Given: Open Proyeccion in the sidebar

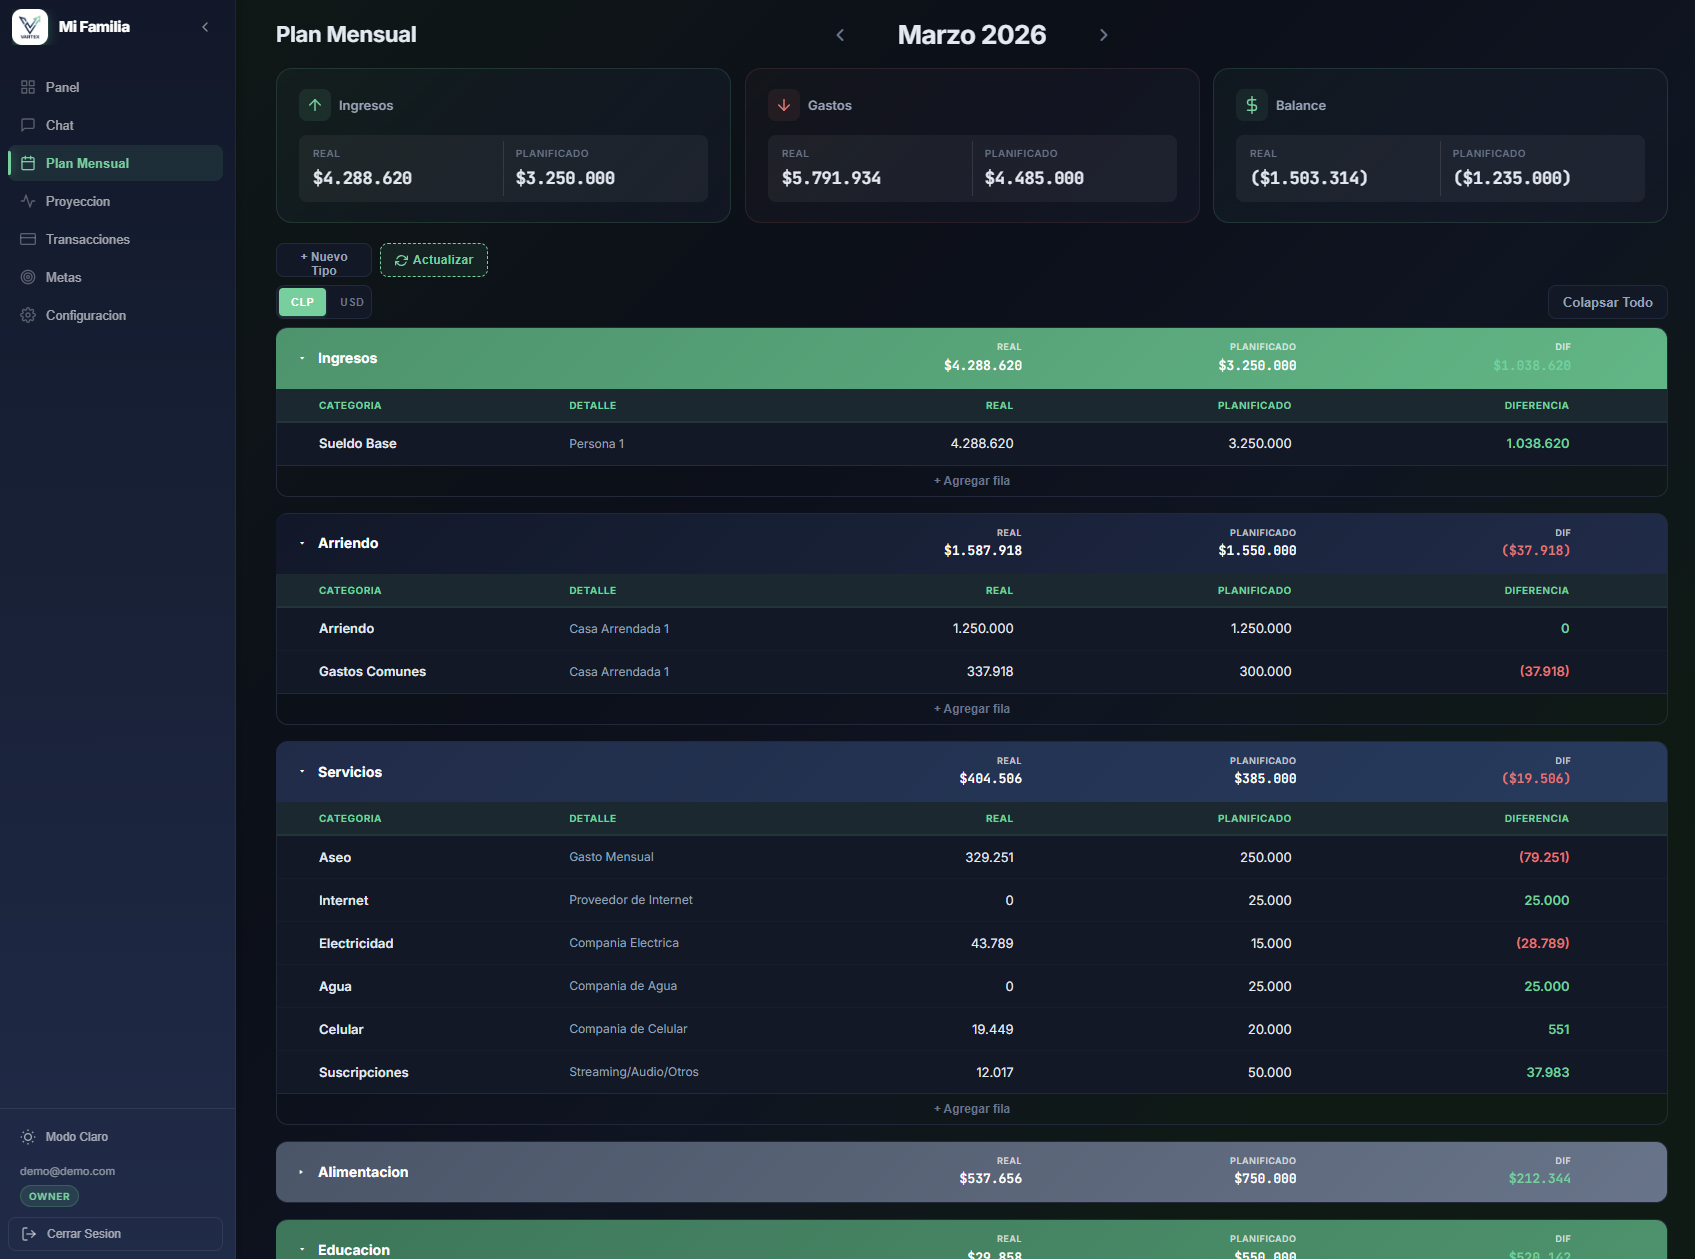Looking at the screenshot, I should 115,201.
